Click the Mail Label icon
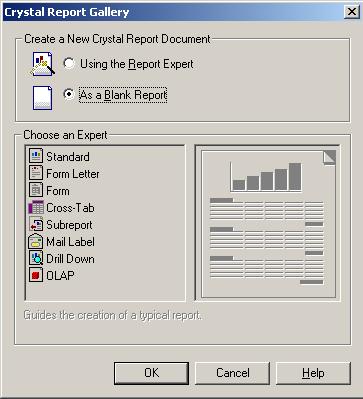363x399 pixels. coord(36,241)
